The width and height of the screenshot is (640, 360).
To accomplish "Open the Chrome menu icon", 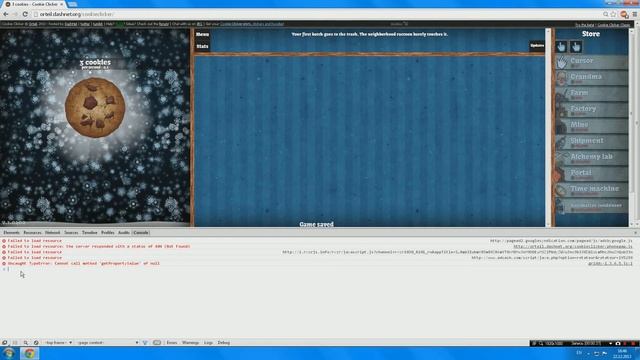I will click(635, 14).
